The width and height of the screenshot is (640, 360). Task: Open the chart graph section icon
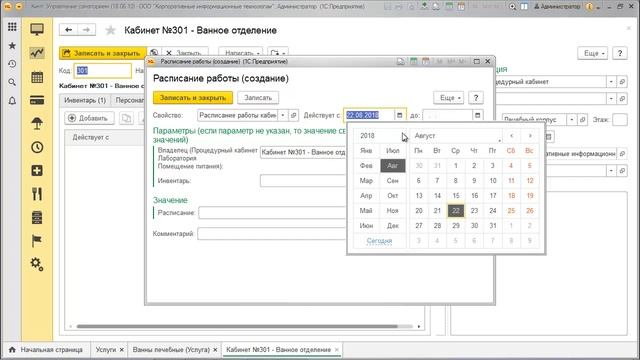(x=37, y=53)
